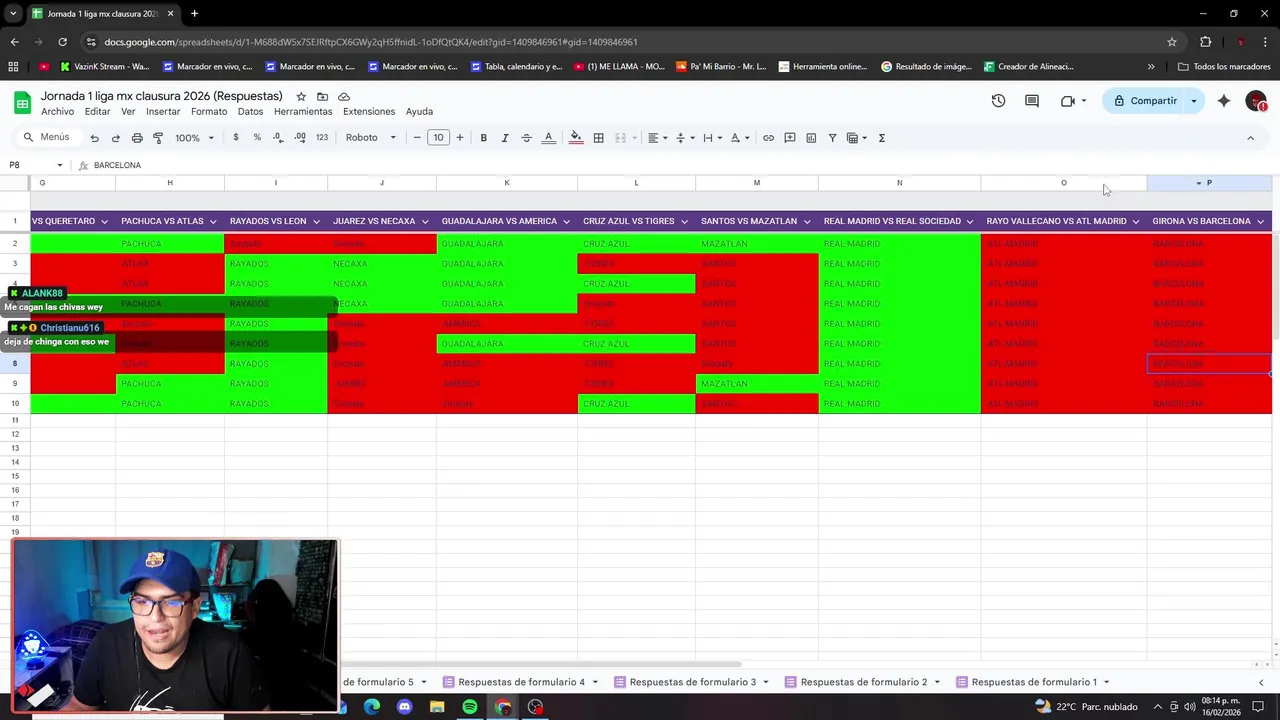Bookmark this page with the star
This screenshot has width=1280, height=720.
tap(1172, 42)
